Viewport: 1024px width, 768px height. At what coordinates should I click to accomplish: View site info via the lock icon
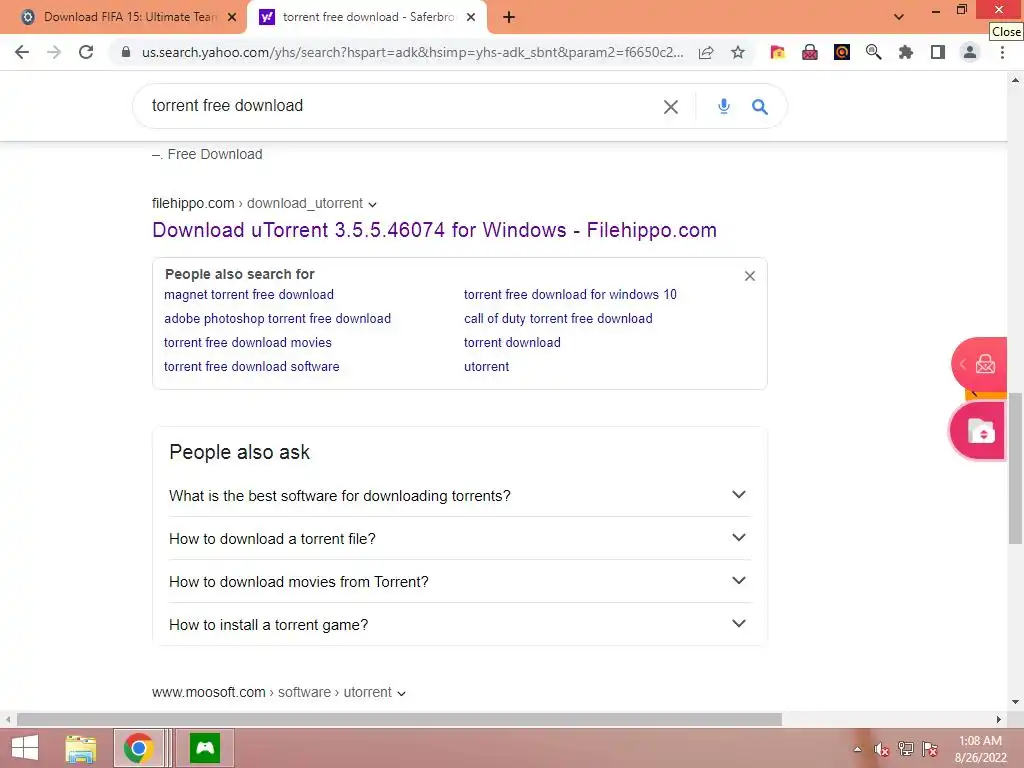click(126, 52)
